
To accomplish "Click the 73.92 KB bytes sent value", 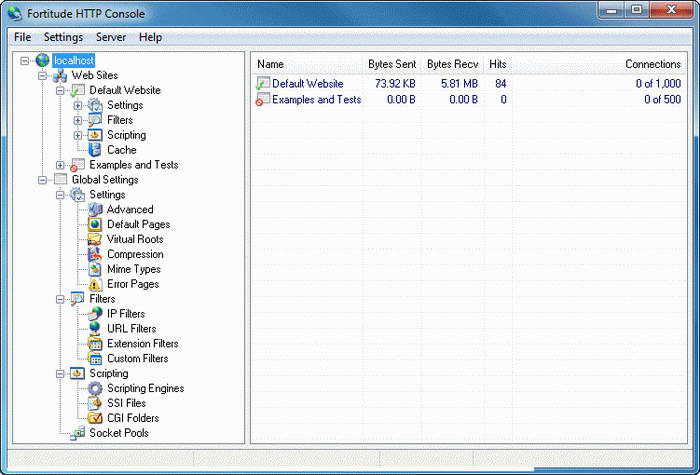I will pyautogui.click(x=395, y=83).
